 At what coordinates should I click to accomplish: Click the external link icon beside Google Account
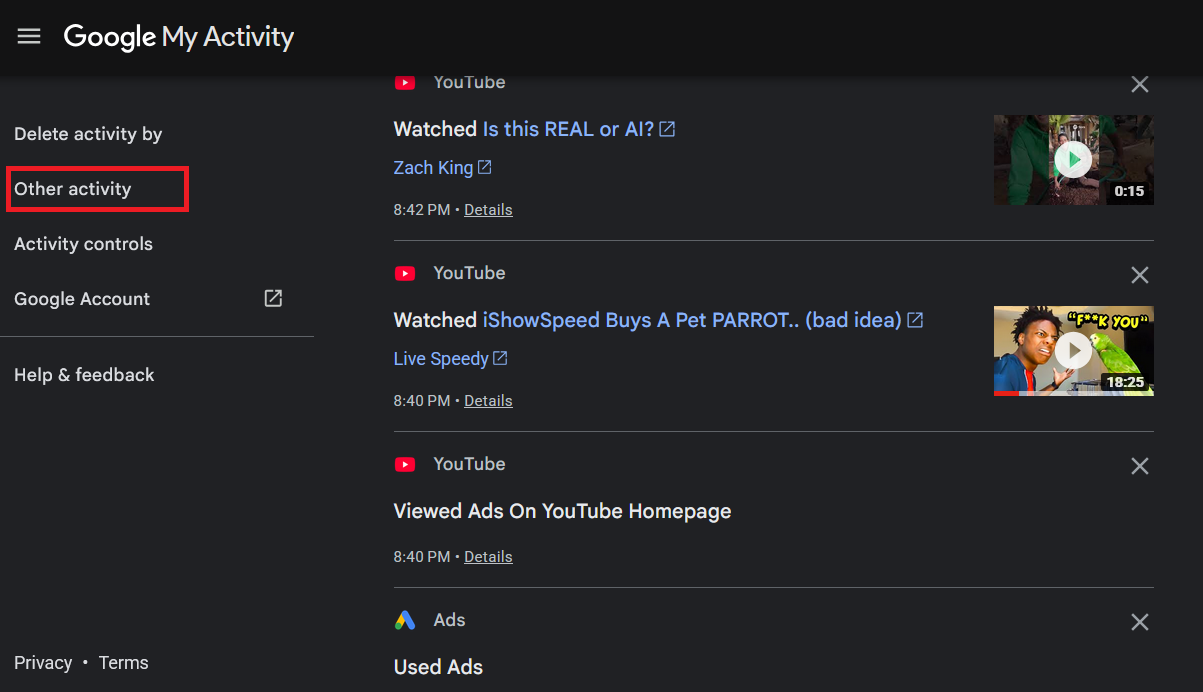tap(273, 298)
